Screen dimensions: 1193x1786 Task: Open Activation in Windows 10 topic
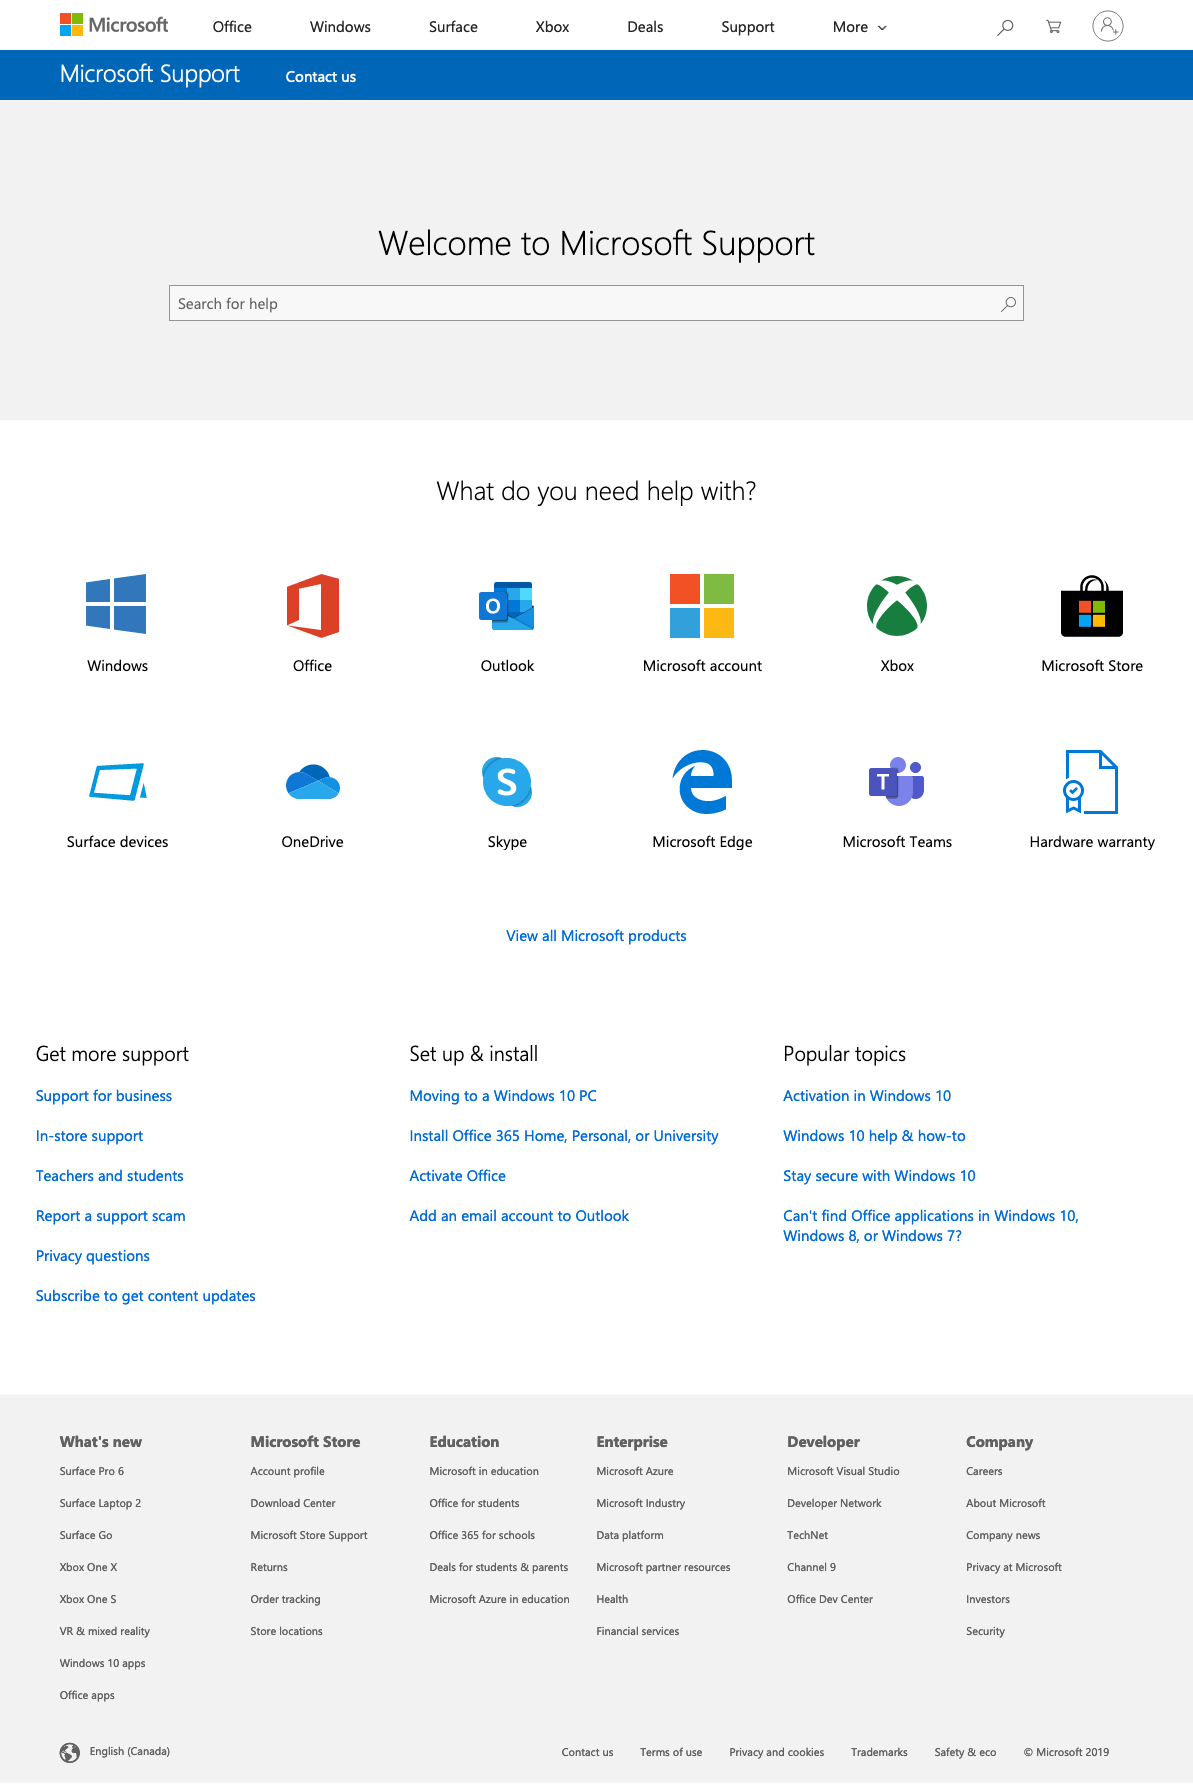pyautogui.click(x=867, y=1096)
